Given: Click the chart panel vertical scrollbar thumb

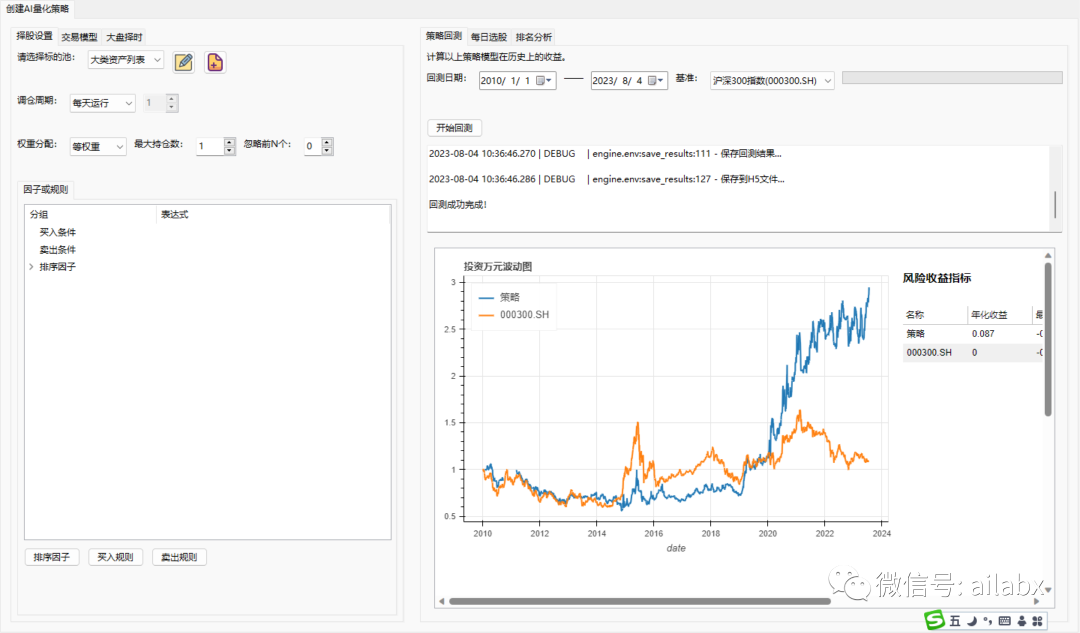Looking at the screenshot, I should [1048, 340].
